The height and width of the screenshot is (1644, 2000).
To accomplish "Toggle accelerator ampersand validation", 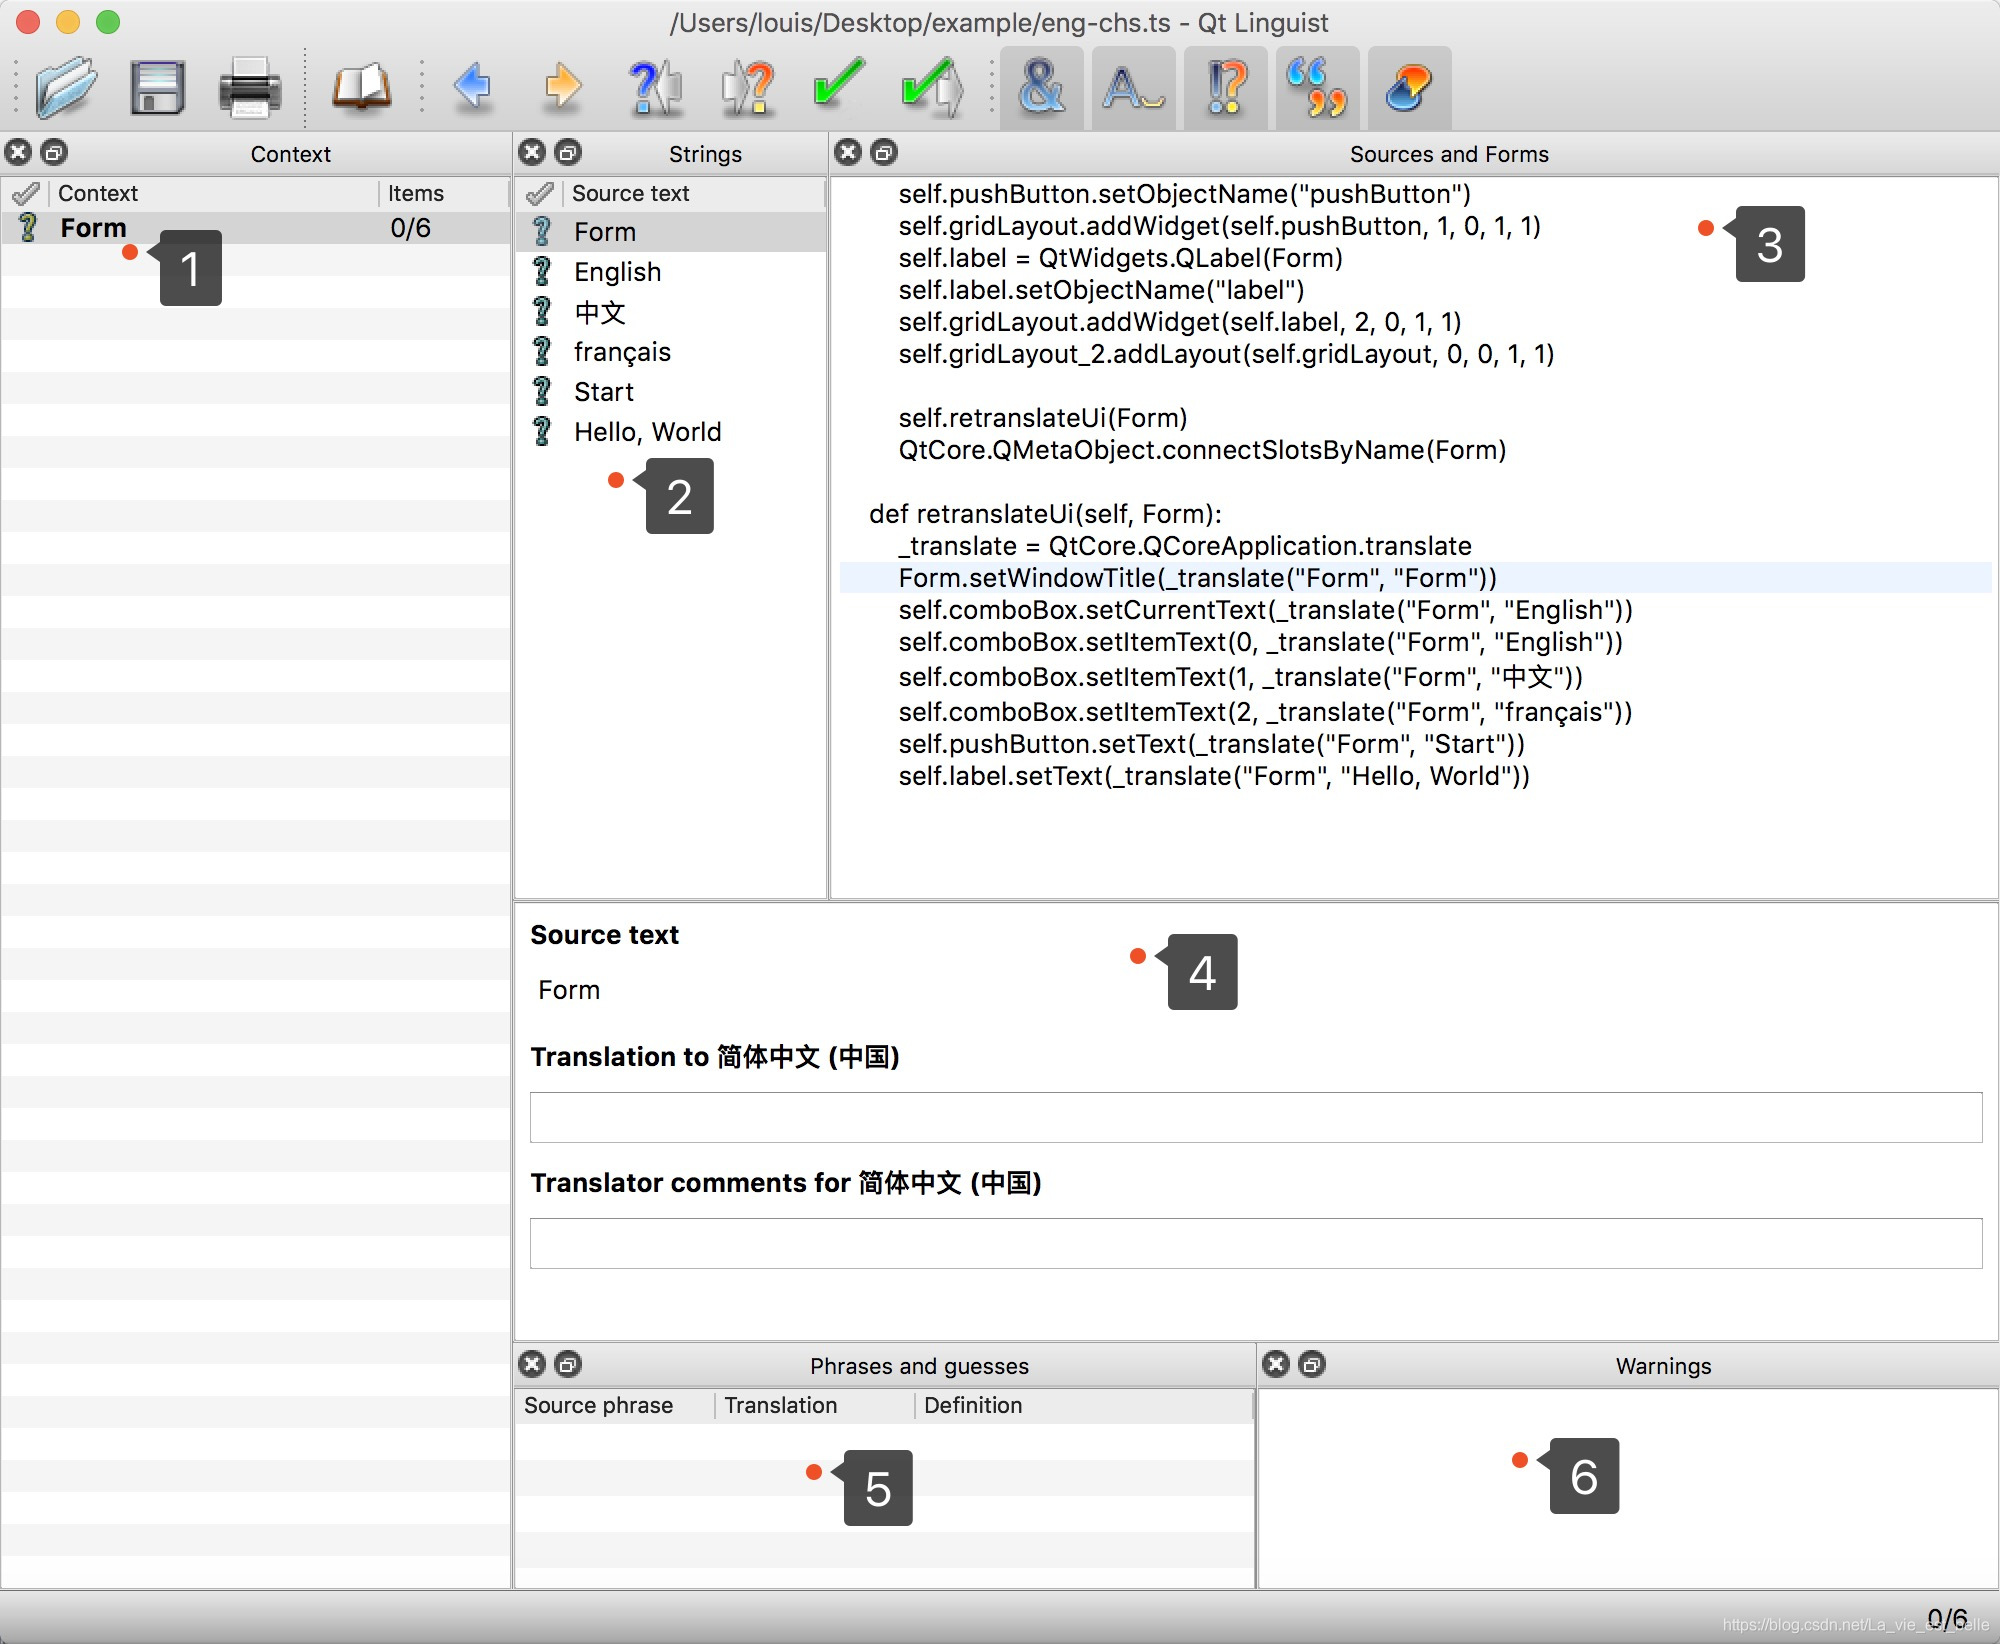I will (1041, 87).
